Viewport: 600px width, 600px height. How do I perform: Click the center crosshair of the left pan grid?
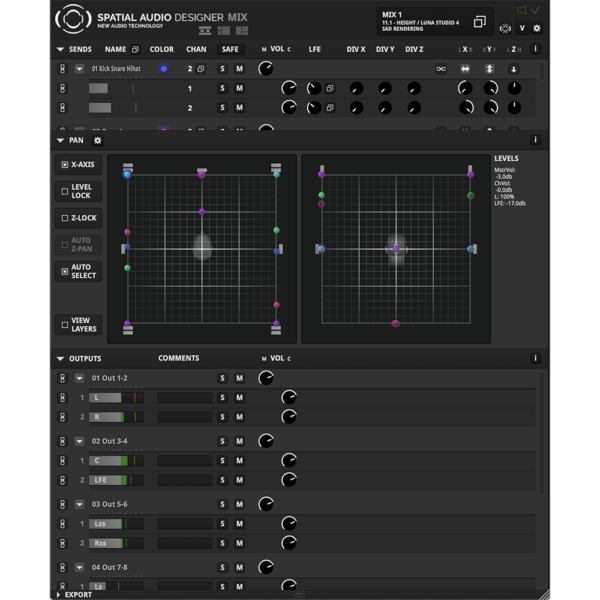pos(202,249)
